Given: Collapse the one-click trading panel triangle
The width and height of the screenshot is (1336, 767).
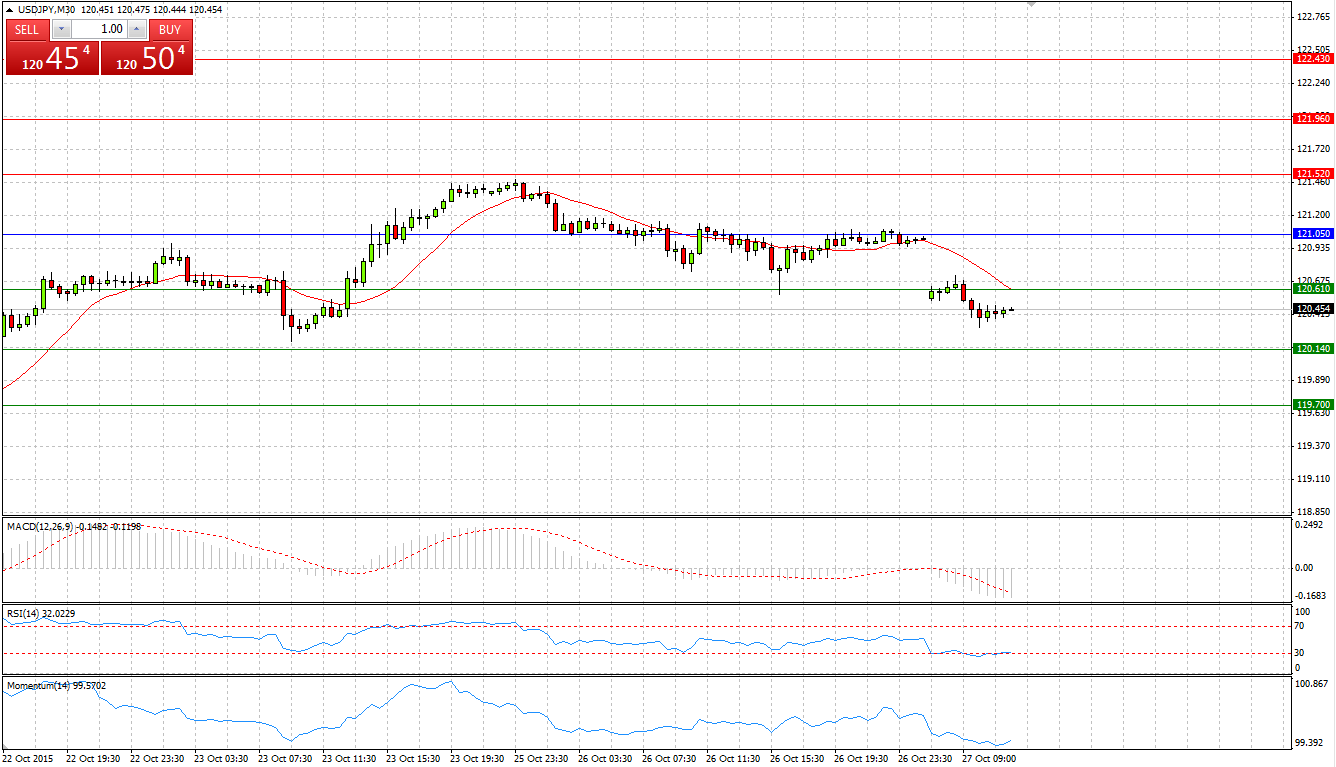Looking at the screenshot, I should (10, 9).
